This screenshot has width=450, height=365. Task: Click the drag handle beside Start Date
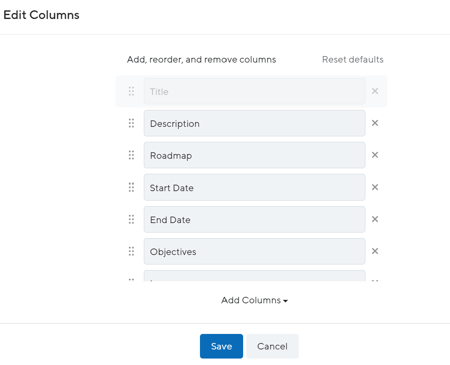pyautogui.click(x=131, y=187)
